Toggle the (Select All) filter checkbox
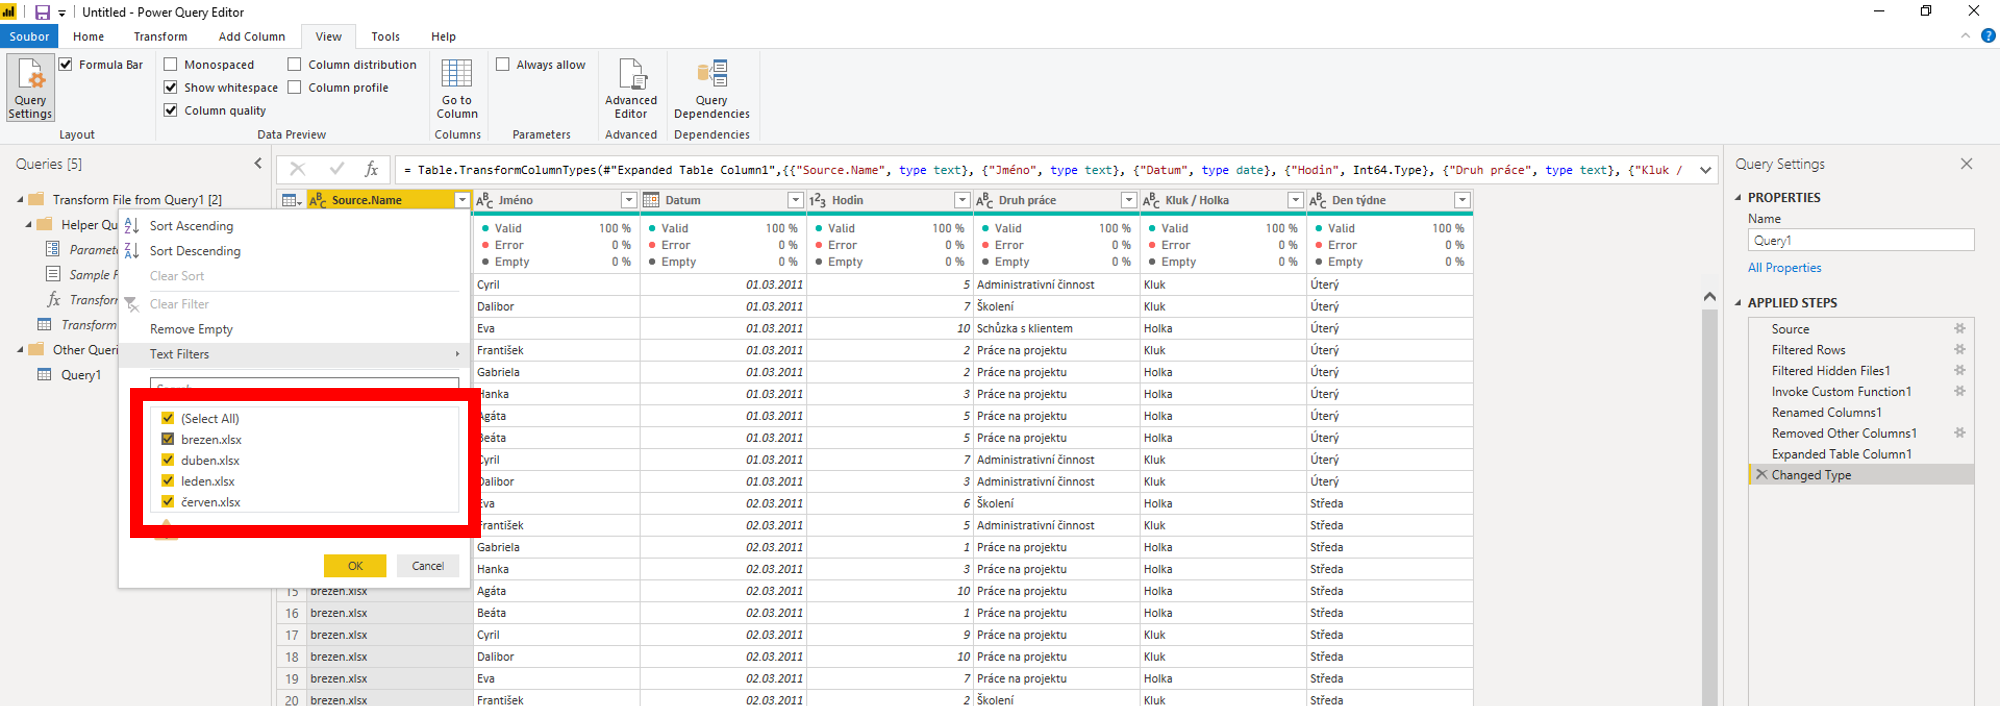Image resolution: width=2000 pixels, height=706 pixels. 168,418
